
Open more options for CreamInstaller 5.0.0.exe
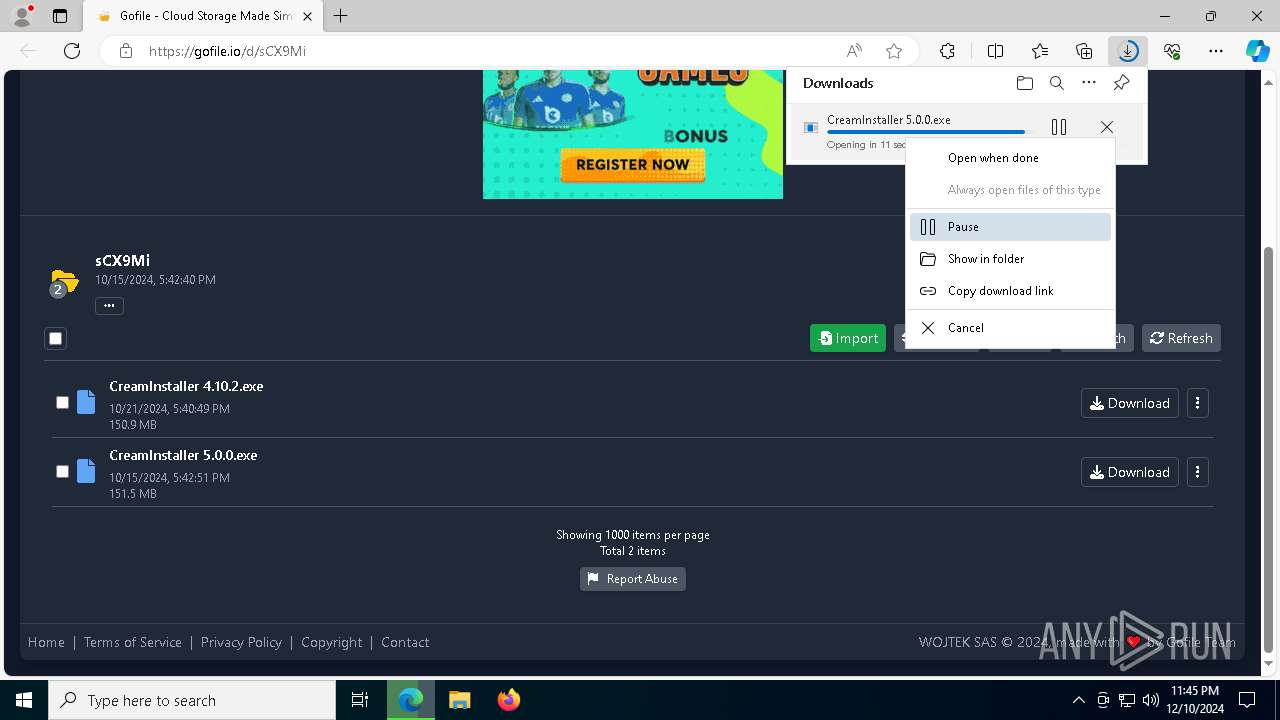click(1197, 472)
